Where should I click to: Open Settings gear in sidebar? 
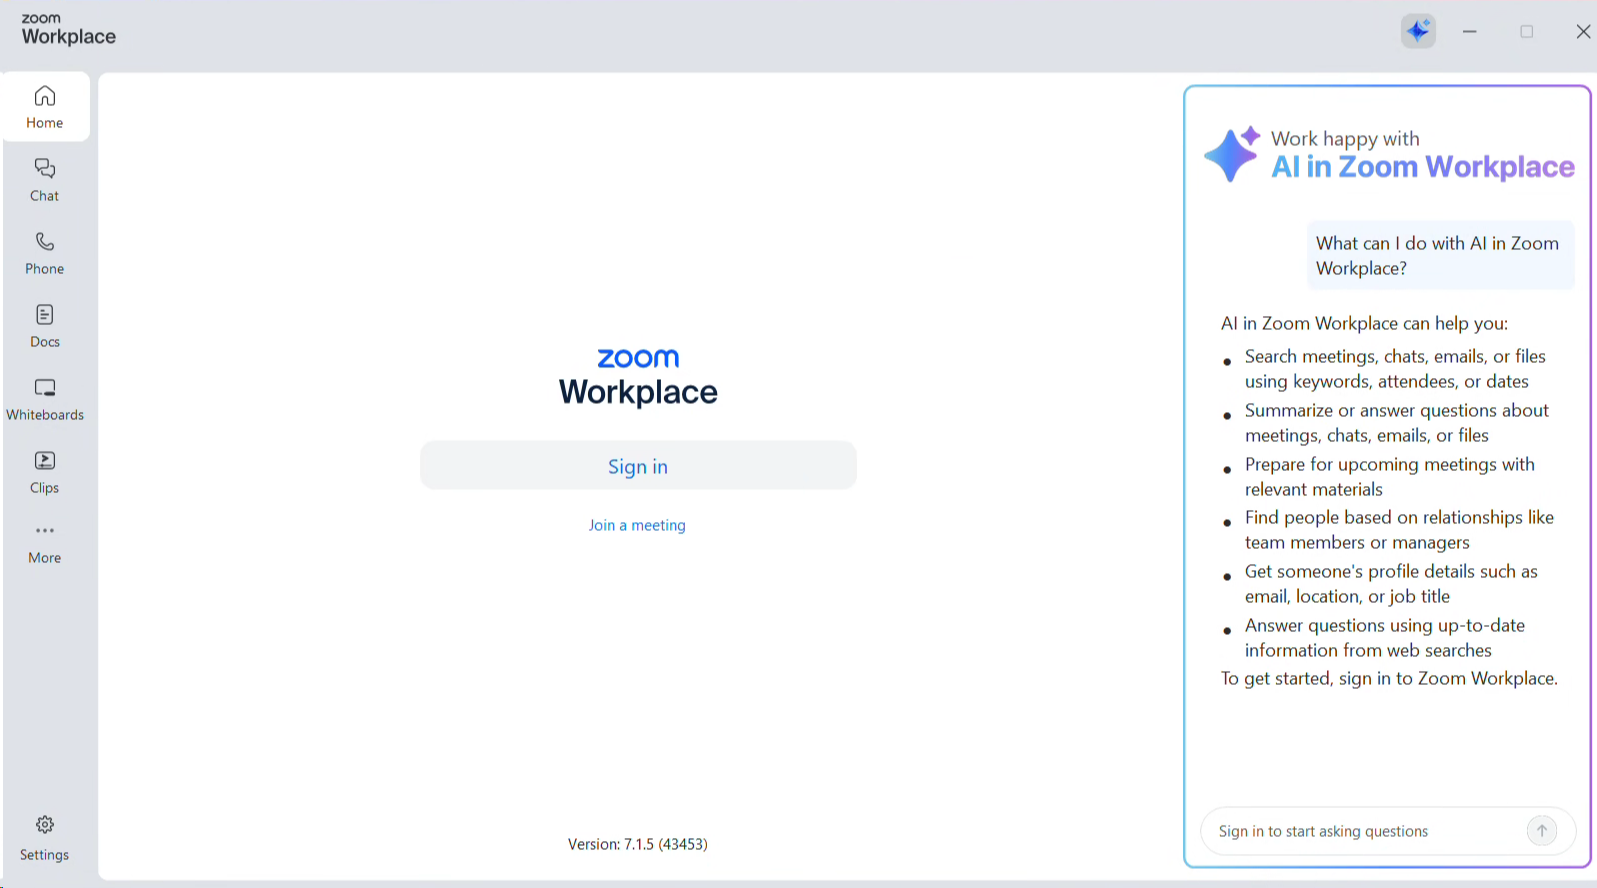click(45, 838)
